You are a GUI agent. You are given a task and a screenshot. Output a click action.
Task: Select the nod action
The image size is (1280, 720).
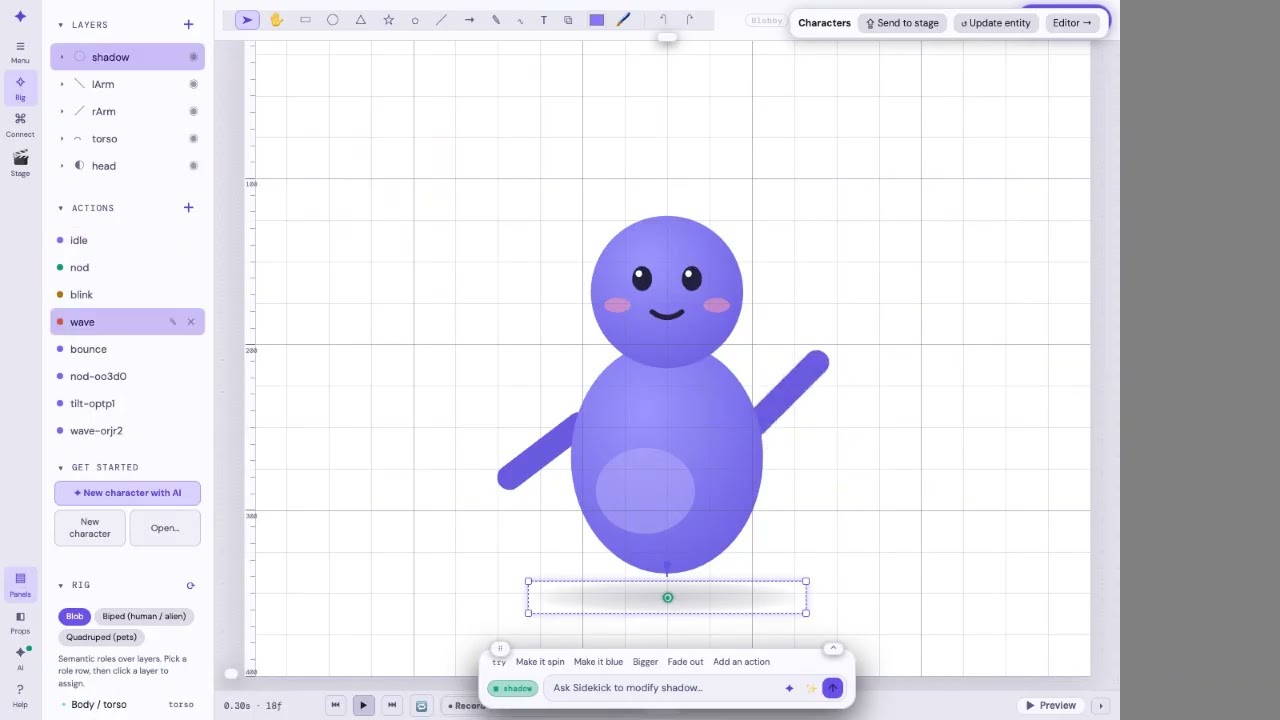point(127,267)
